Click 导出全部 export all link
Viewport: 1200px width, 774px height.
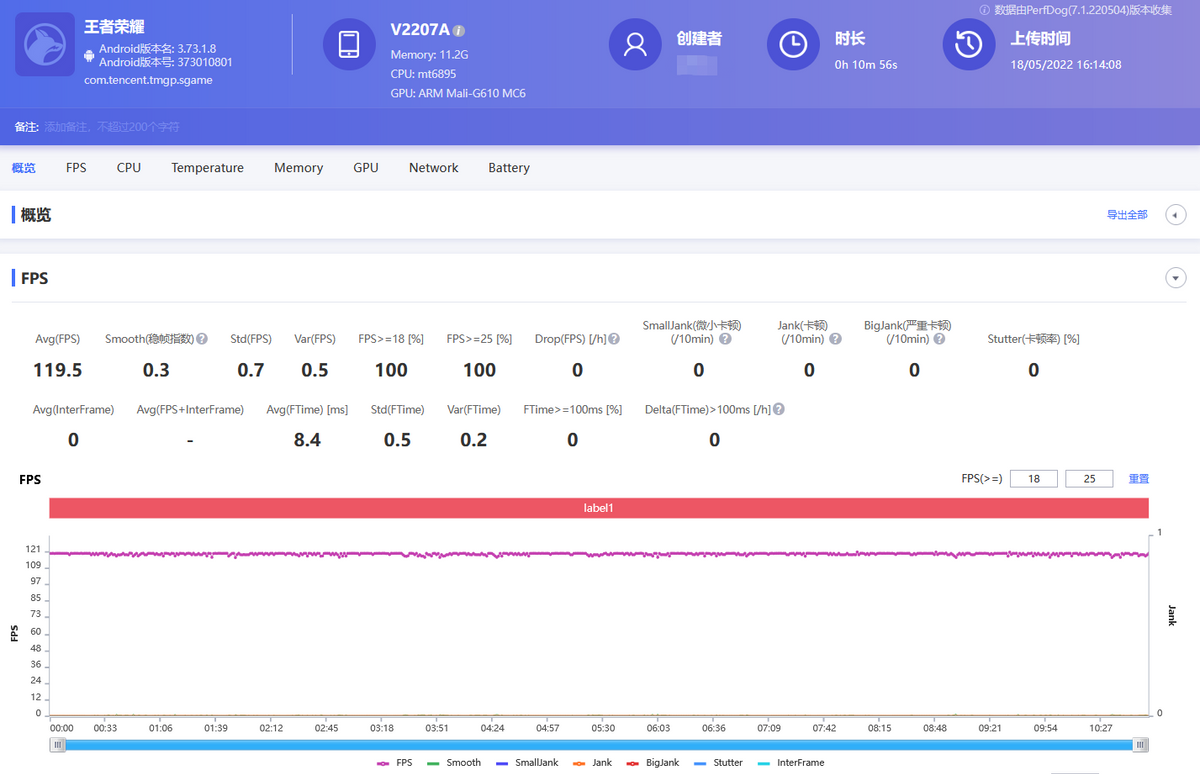pos(1126,215)
